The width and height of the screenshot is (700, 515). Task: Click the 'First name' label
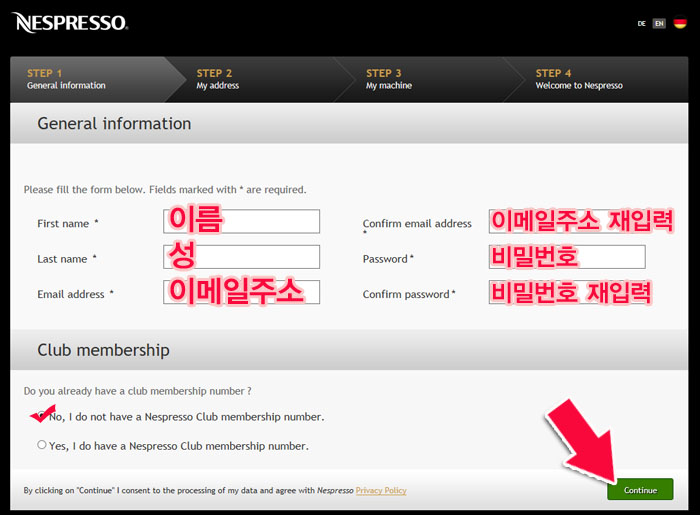click(63, 224)
